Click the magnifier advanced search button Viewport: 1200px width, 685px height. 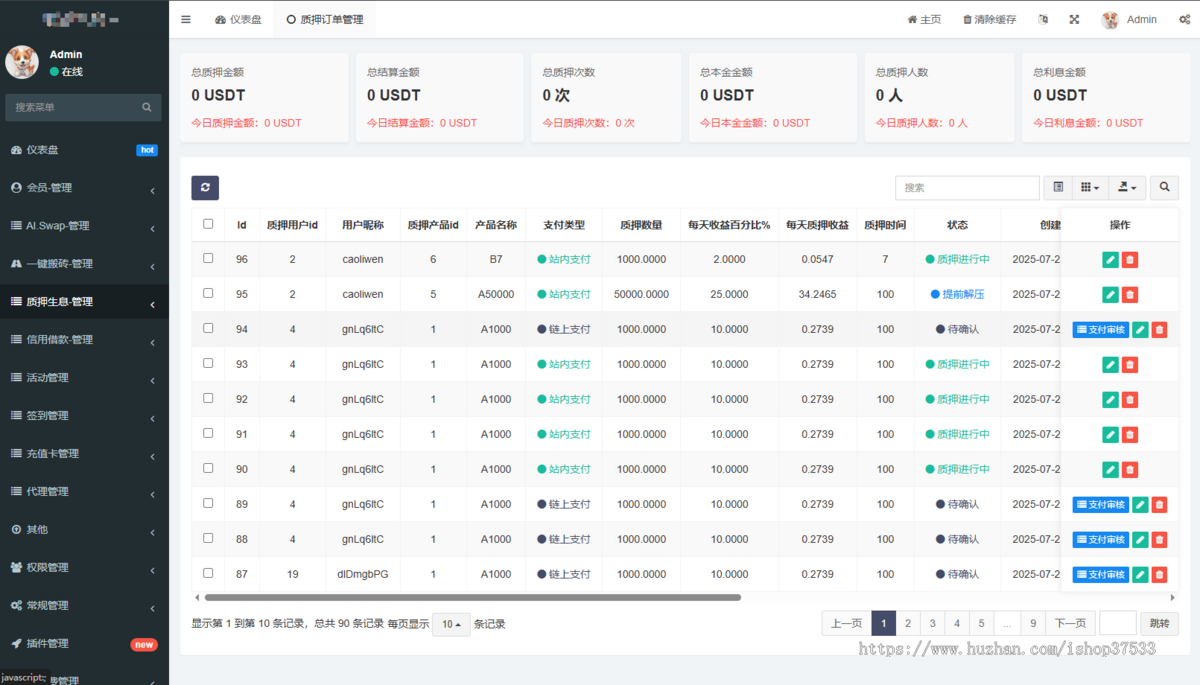pyautogui.click(x=1164, y=187)
